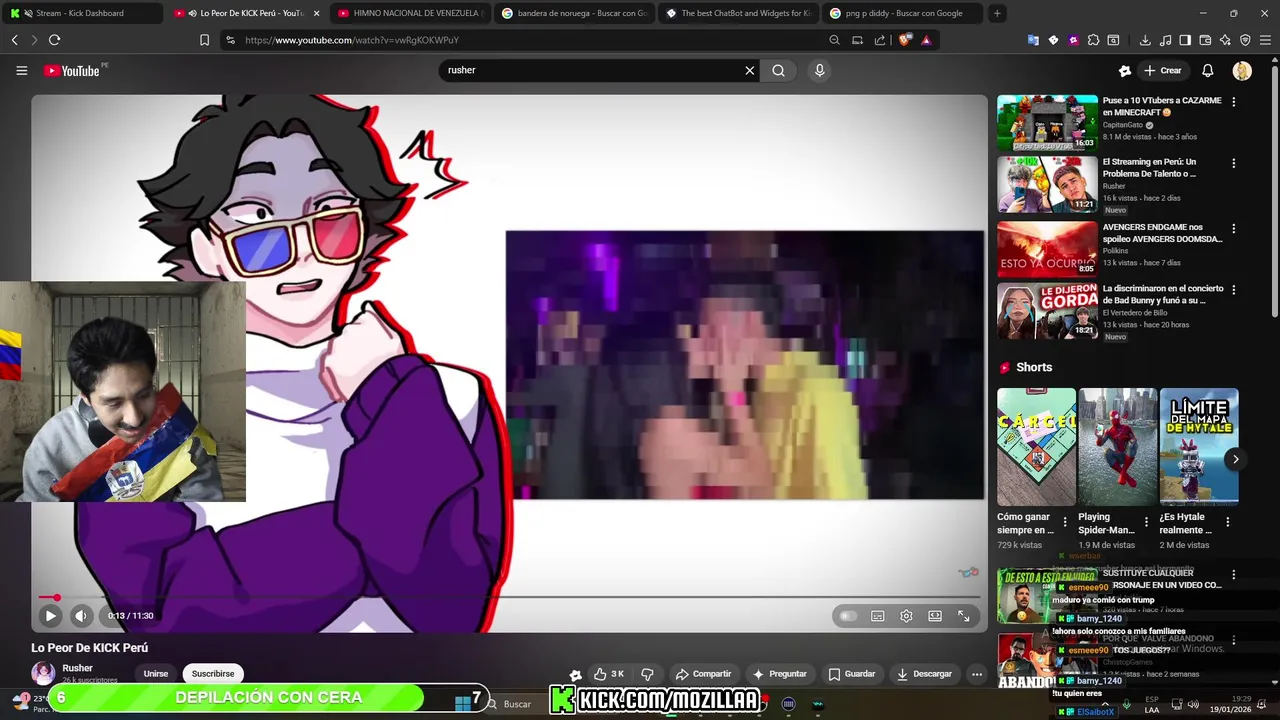Viewport: 1280px width, 720px height.
Task: Clear the search text with the X
Action: pyautogui.click(x=749, y=70)
